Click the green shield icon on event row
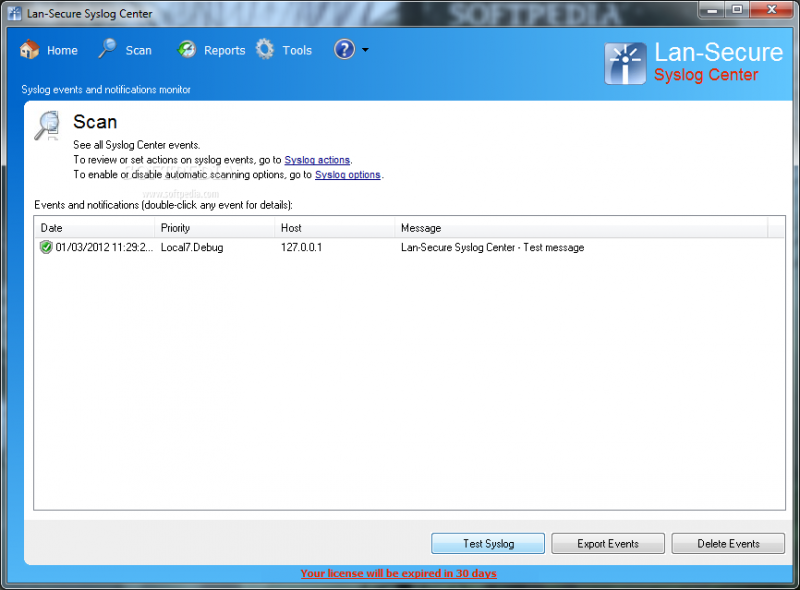 pyautogui.click(x=46, y=247)
